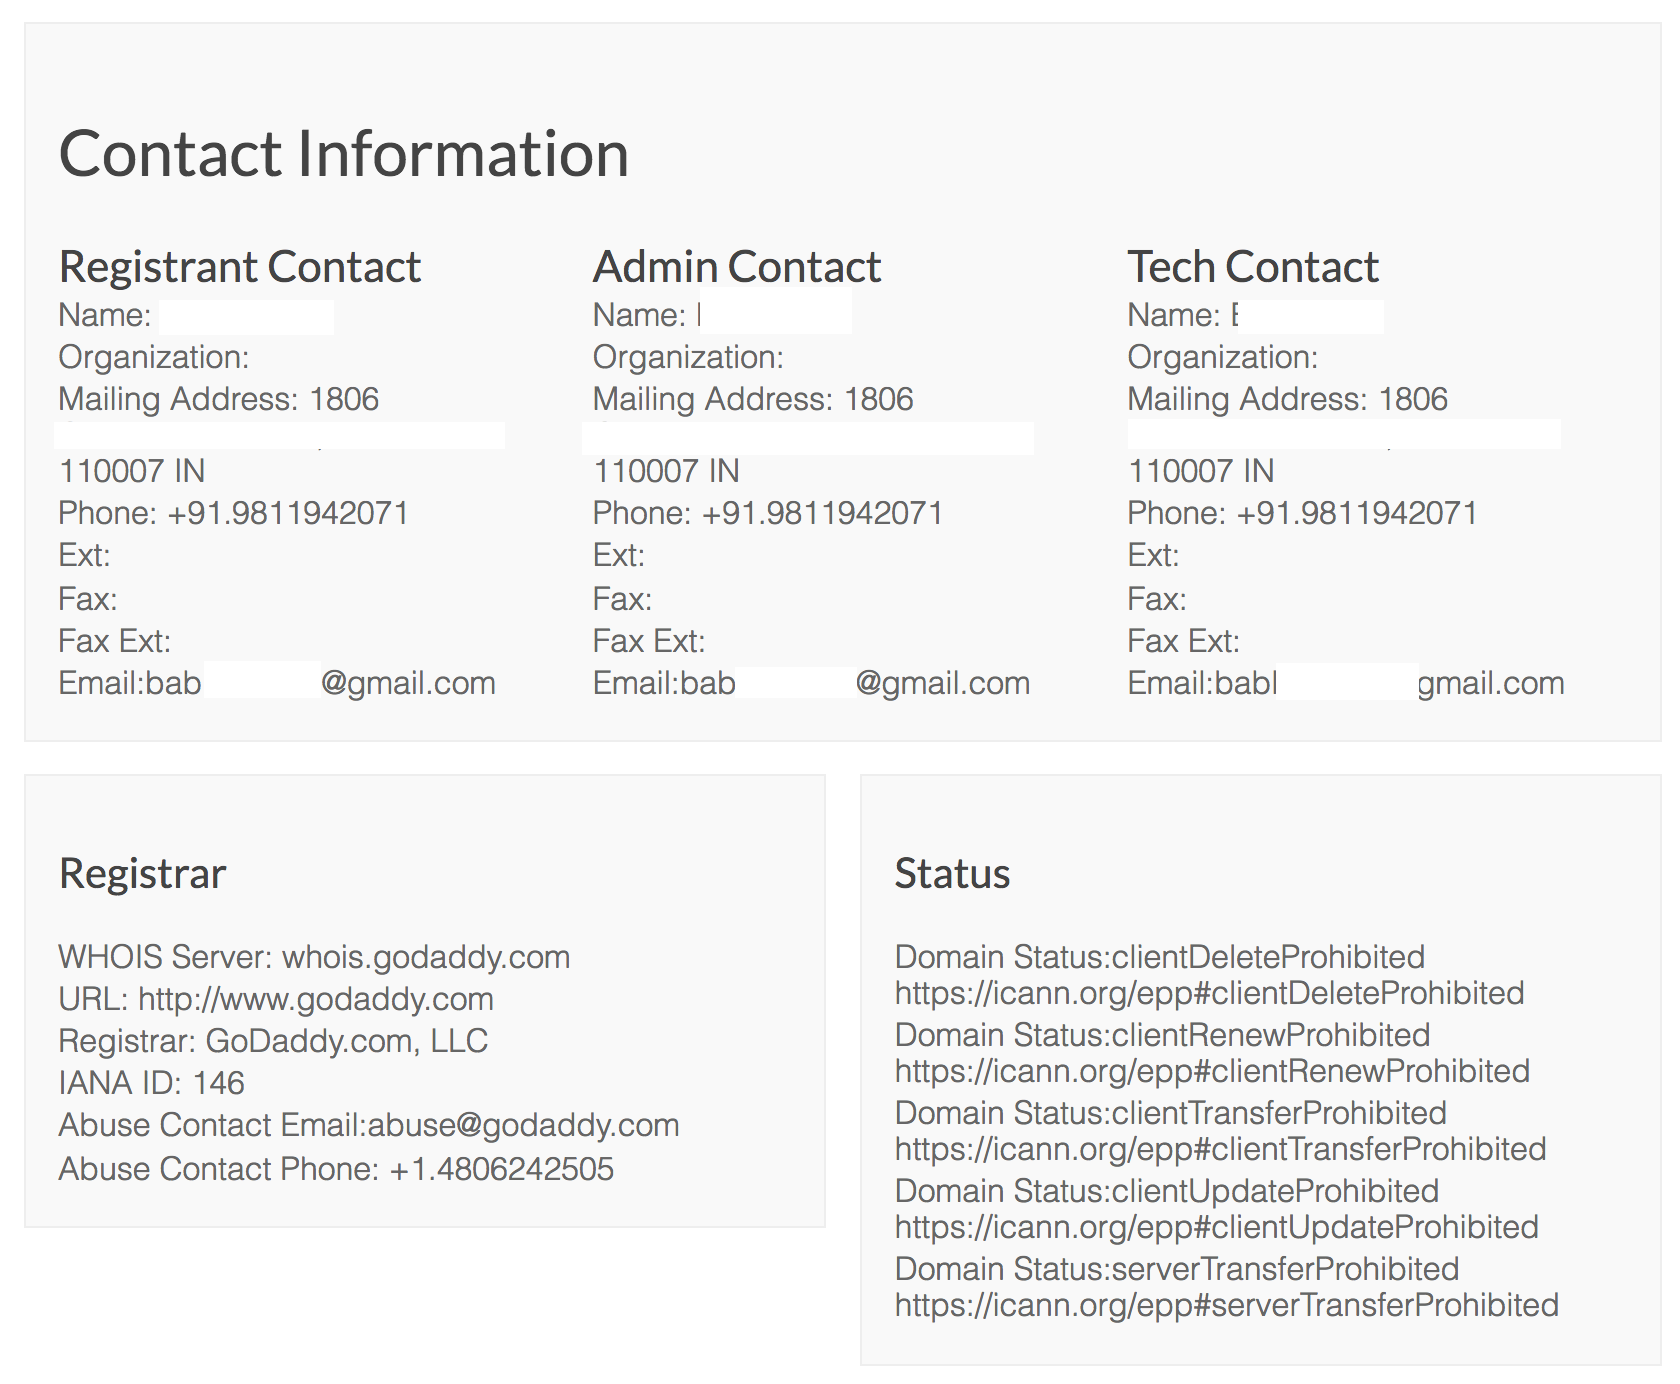Click the abuse@godaddy.com contact email

click(523, 1125)
